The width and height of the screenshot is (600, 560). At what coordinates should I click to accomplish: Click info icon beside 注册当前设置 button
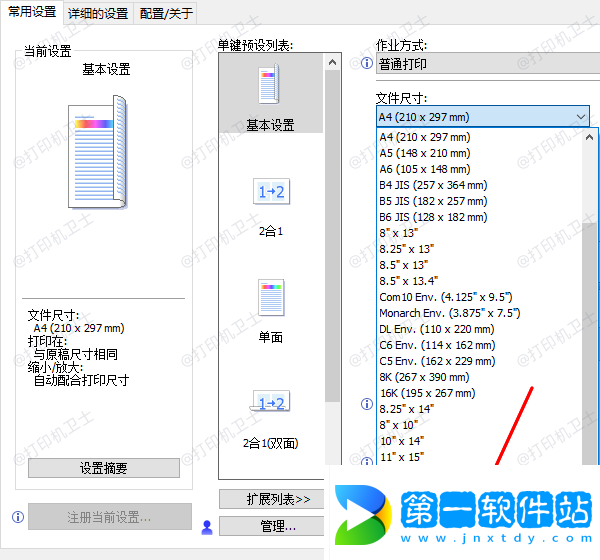tap(18, 517)
